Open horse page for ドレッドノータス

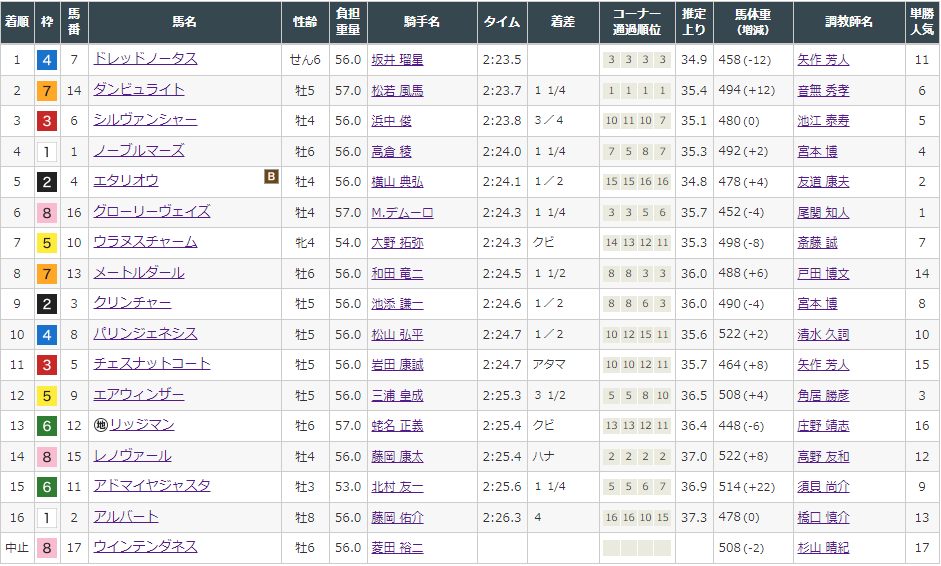pos(145,59)
